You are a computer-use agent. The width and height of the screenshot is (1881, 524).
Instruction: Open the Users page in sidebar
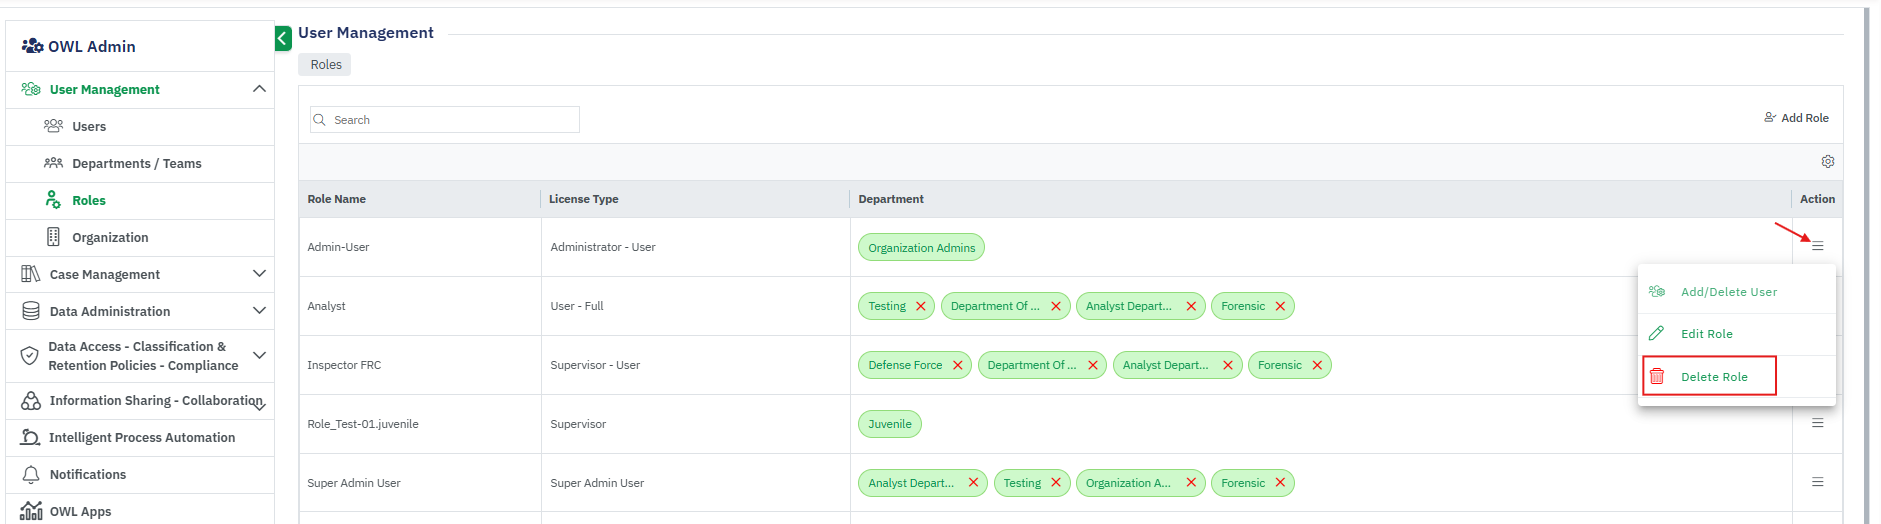89,127
